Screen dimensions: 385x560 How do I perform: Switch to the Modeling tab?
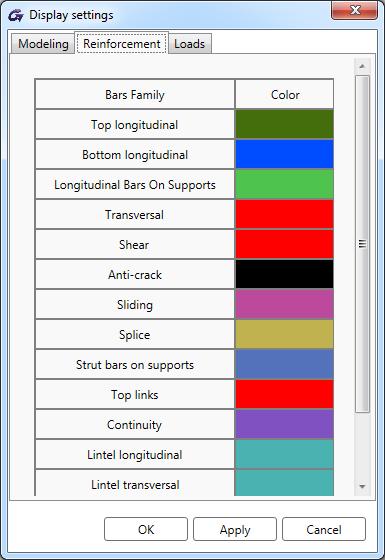coord(43,44)
